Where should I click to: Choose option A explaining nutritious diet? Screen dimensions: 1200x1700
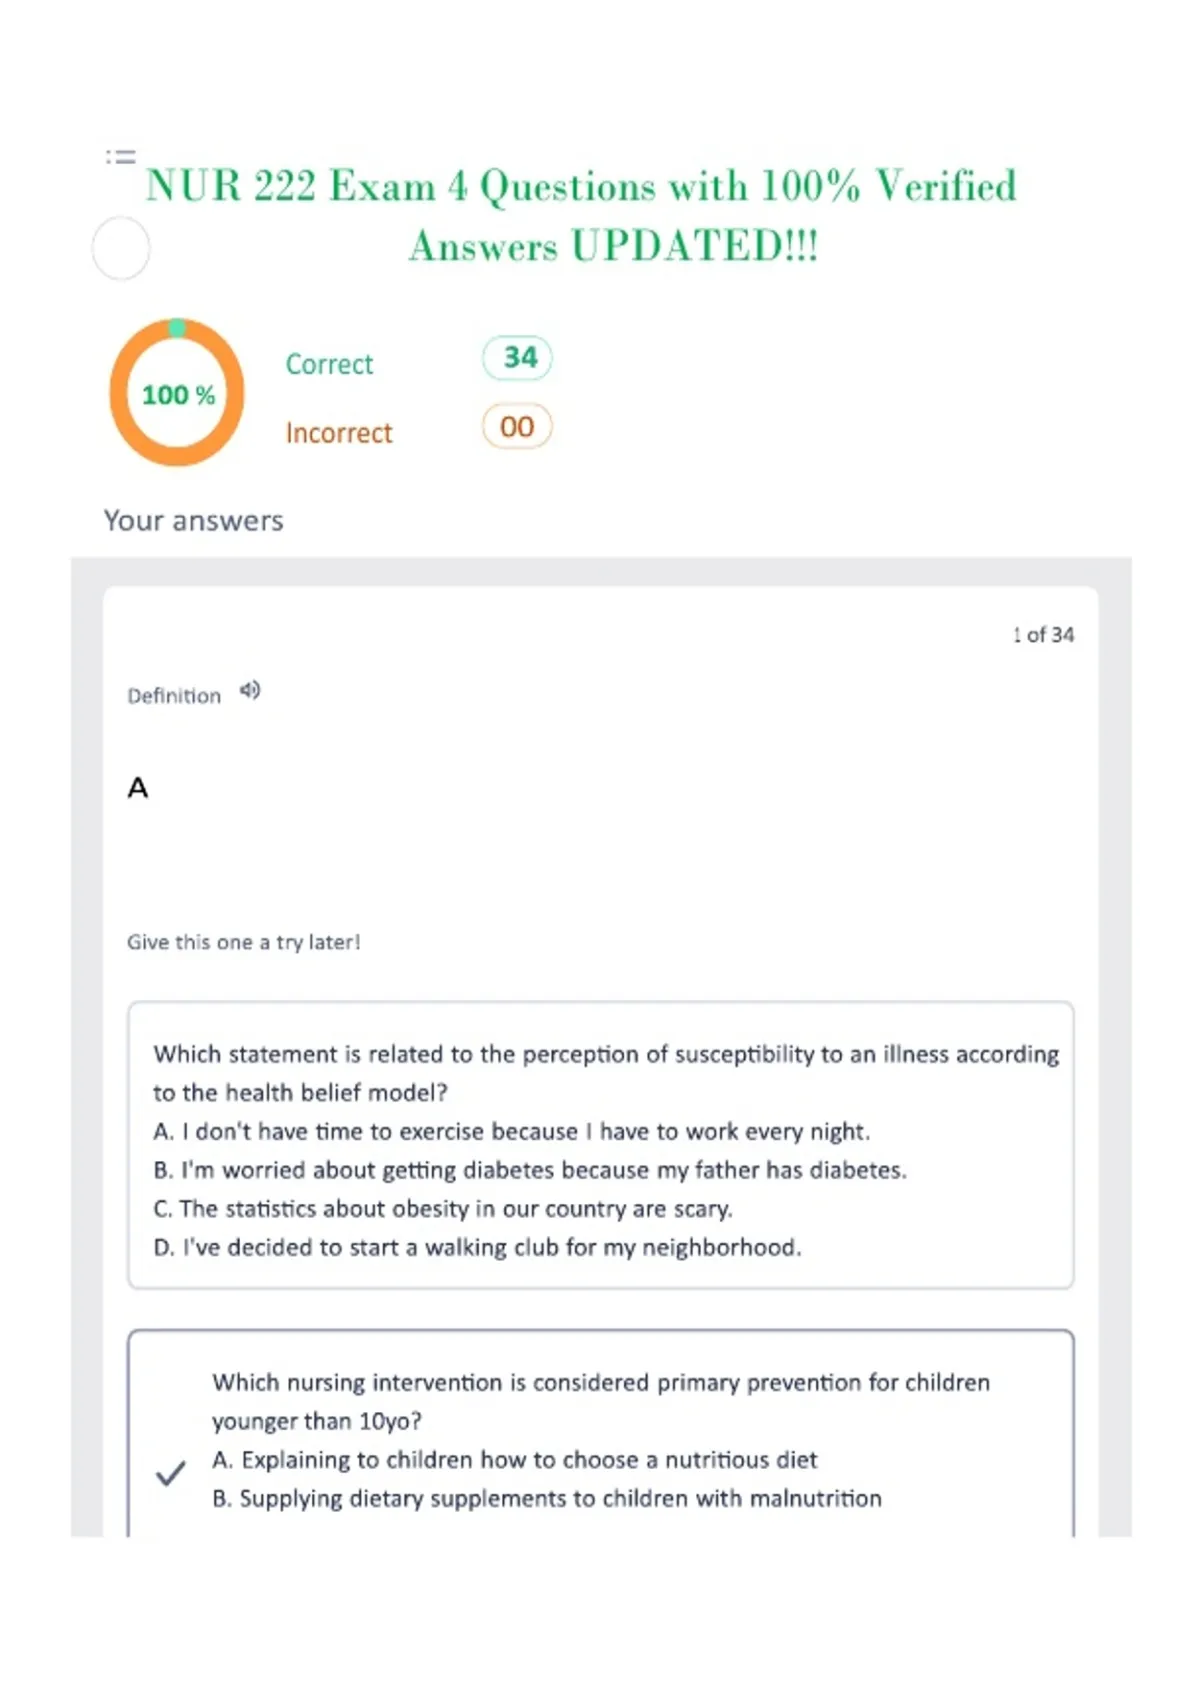(x=515, y=1460)
